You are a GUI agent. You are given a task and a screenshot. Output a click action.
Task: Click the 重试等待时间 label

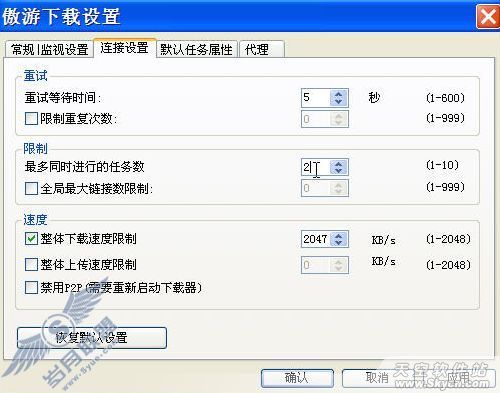click(x=63, y=98)
